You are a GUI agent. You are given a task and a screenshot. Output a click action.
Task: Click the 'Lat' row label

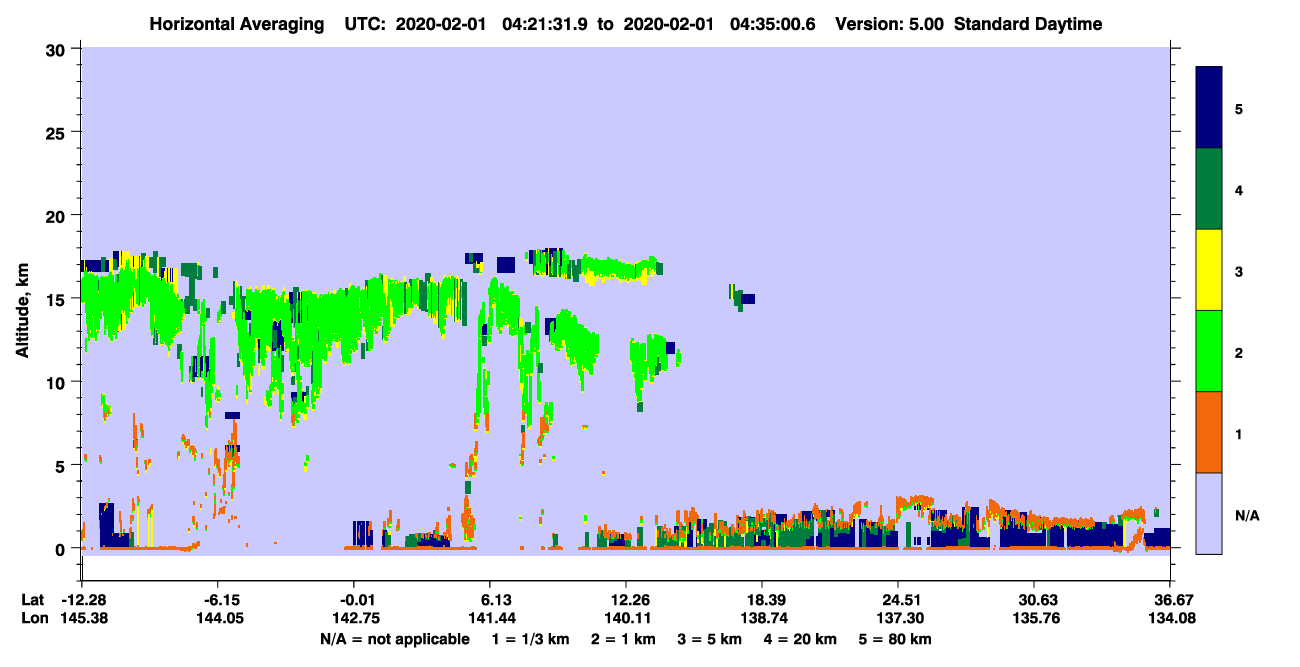coord(32,600)
